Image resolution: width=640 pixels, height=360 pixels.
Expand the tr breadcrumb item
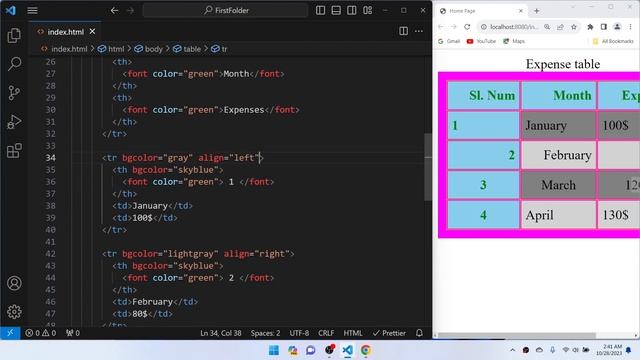tap(219, 49)
